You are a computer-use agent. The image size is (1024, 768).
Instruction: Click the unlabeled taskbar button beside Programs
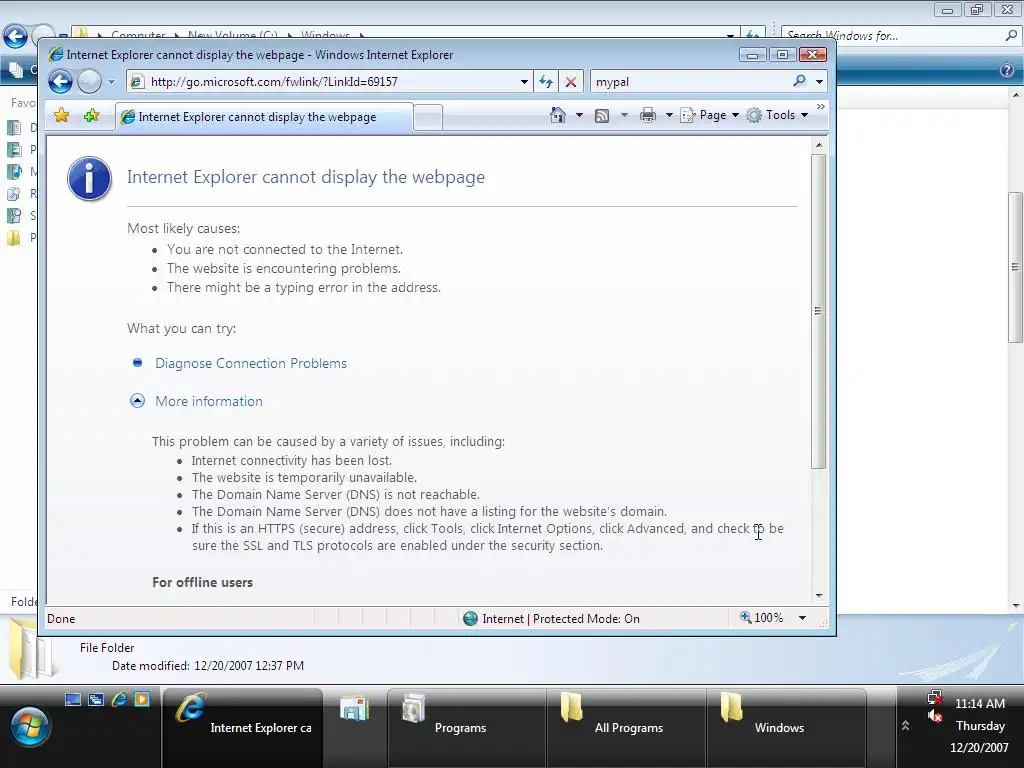click(x=355, y=727)
